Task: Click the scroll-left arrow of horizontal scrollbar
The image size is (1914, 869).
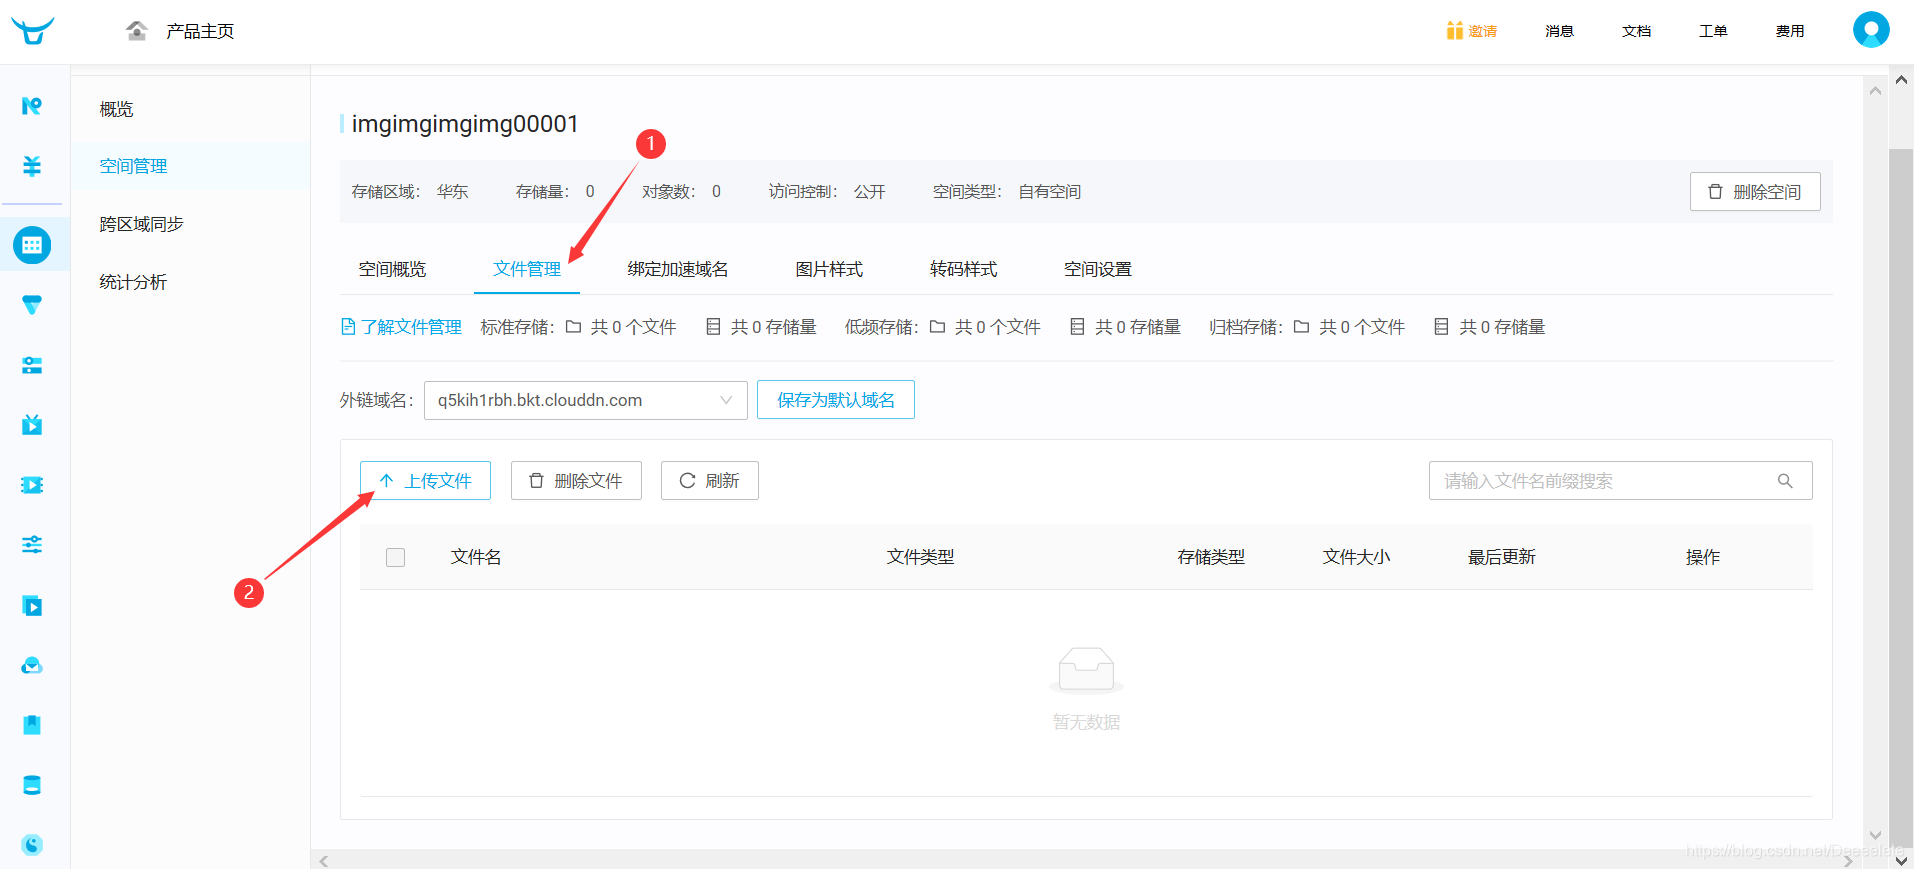Action: click(x=323, y=860)
